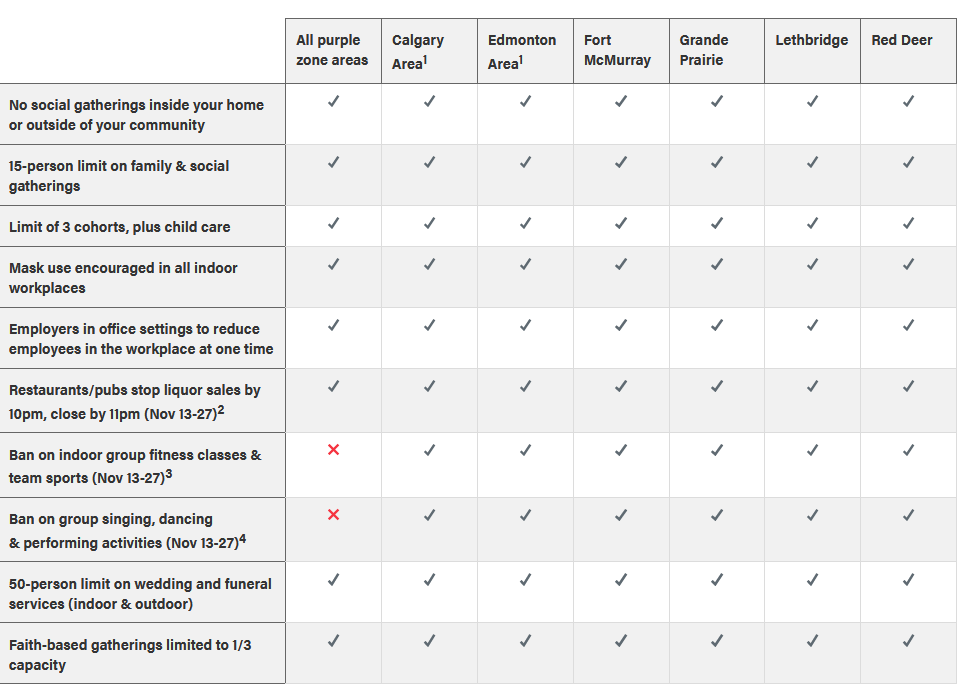
Task: Click Lethbridge checkmark for 3 cohorts limit
Action: tap(812, 223)
